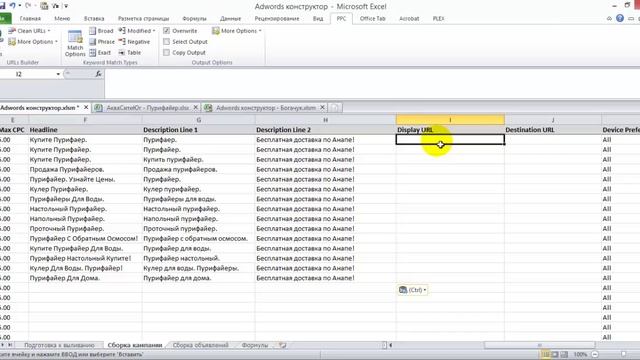The height and width of the screenshot is (360, 640).
Task: Click the Undo icon in quick access toolbar
Action: pyautogui.click(x=13, y=6)
